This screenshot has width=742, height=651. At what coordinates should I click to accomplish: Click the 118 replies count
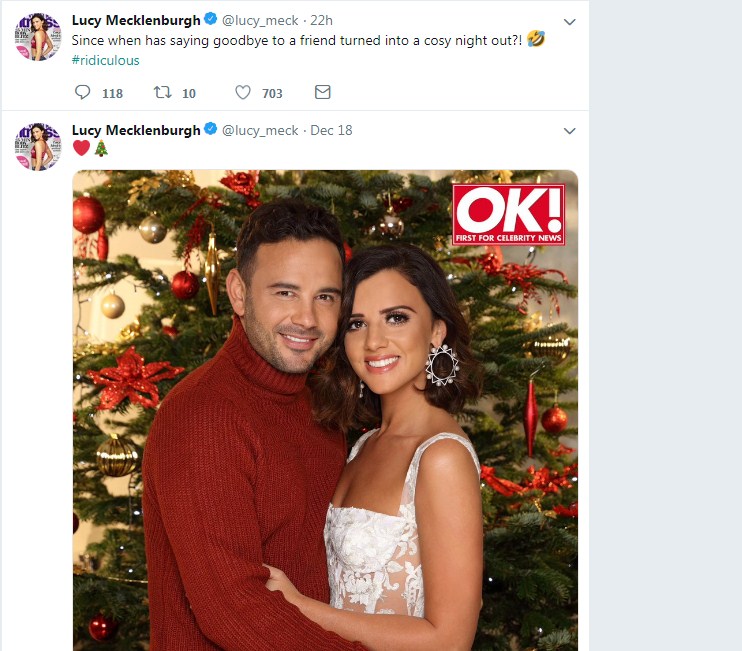click(113, 93)
